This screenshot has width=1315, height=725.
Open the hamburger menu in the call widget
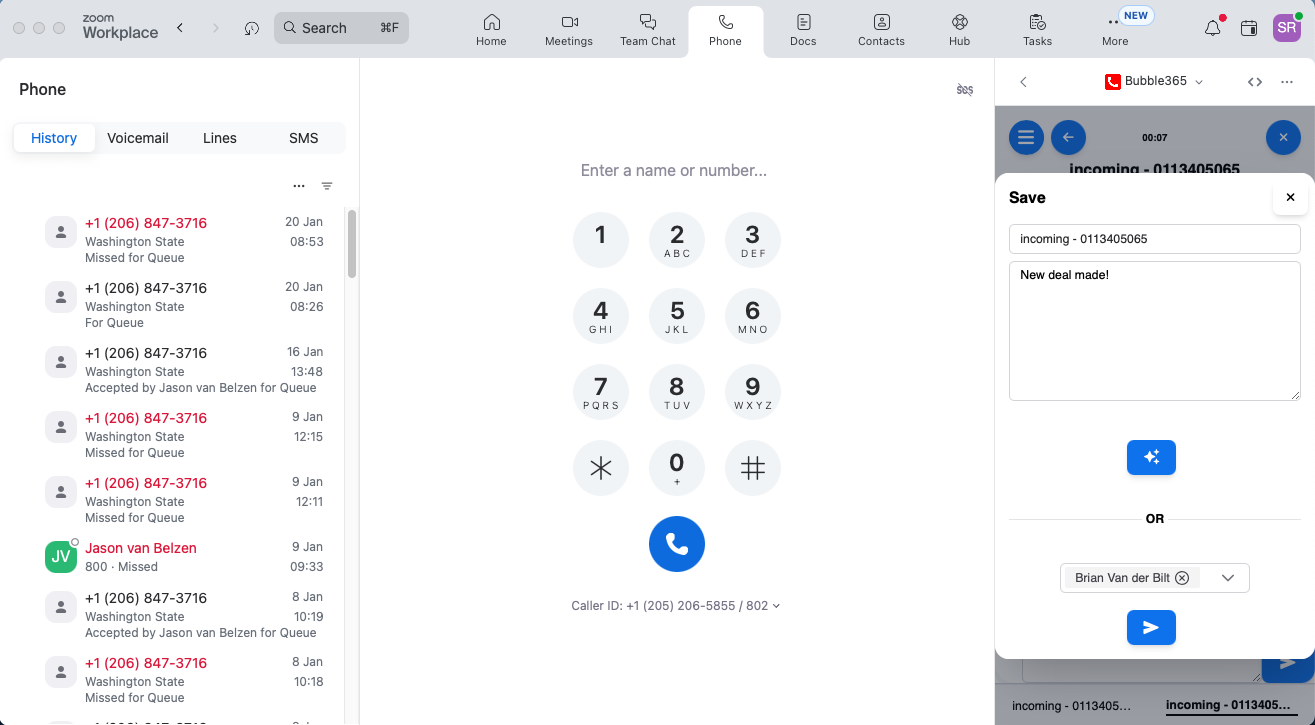pyautogui.click(x=1025, y=137)
